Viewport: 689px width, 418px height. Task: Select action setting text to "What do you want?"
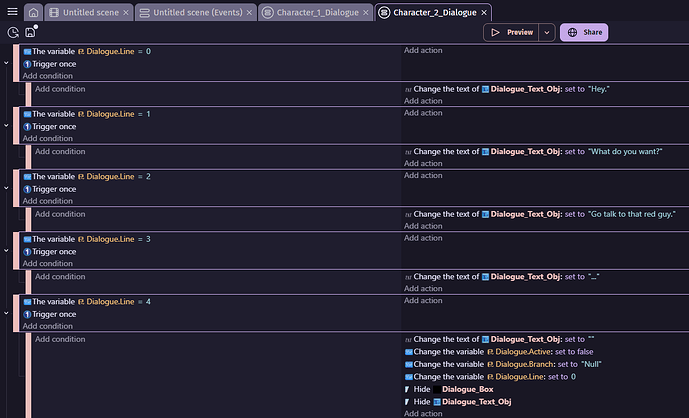coord(538,151)
